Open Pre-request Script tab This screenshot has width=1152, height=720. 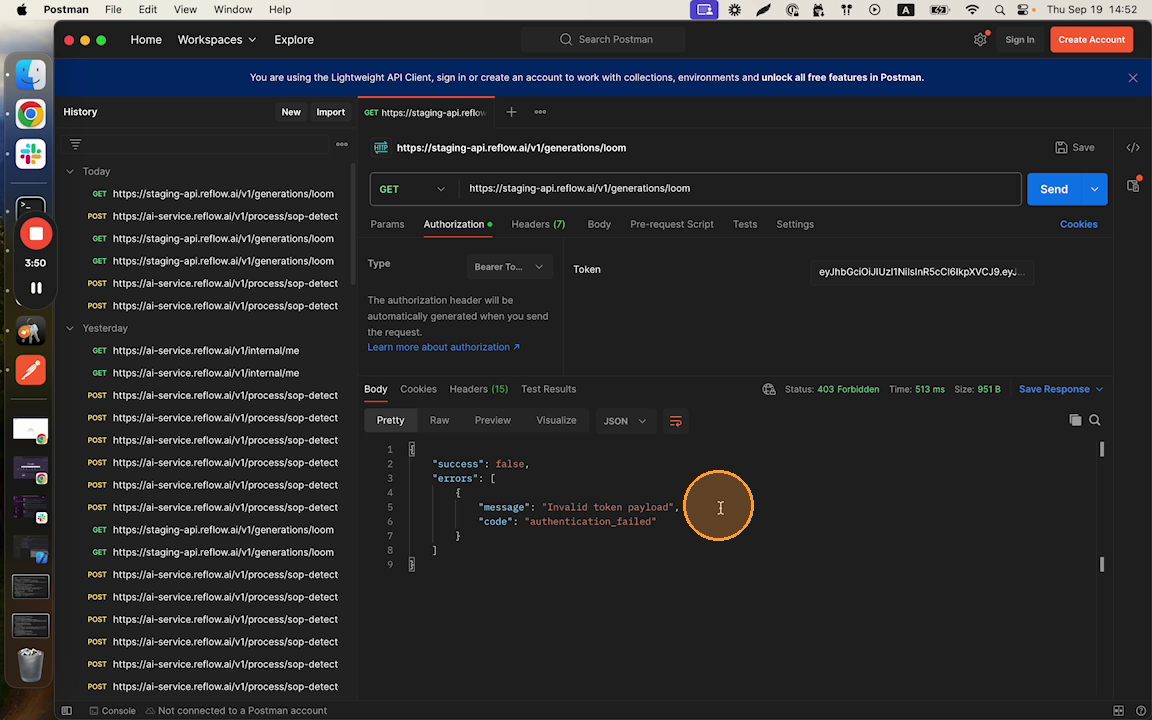point(672,224)
